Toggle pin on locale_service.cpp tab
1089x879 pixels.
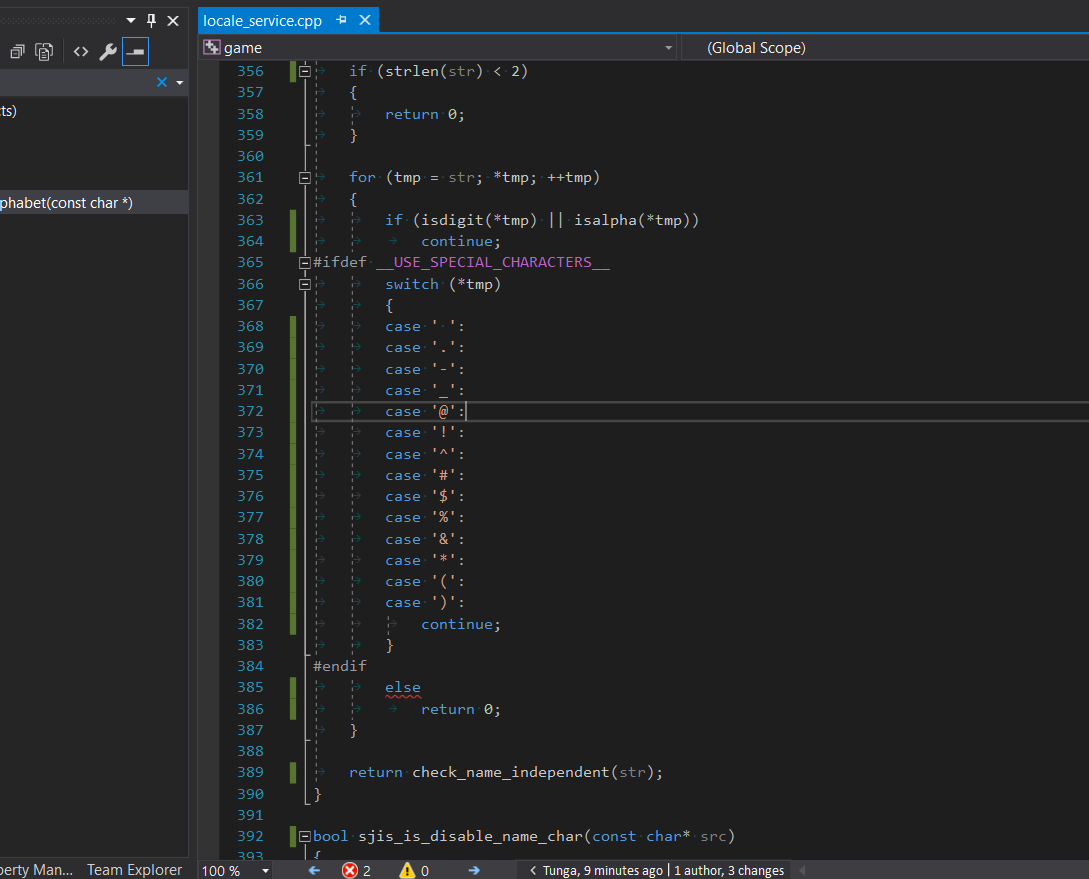(x=341, y=20)
